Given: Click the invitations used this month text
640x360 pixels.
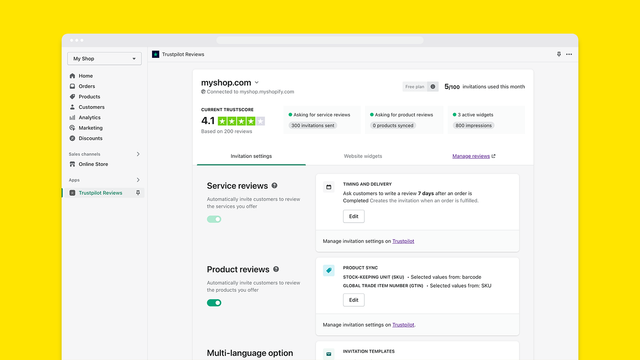Looking at the screenshot, I should tap(493, 87).
